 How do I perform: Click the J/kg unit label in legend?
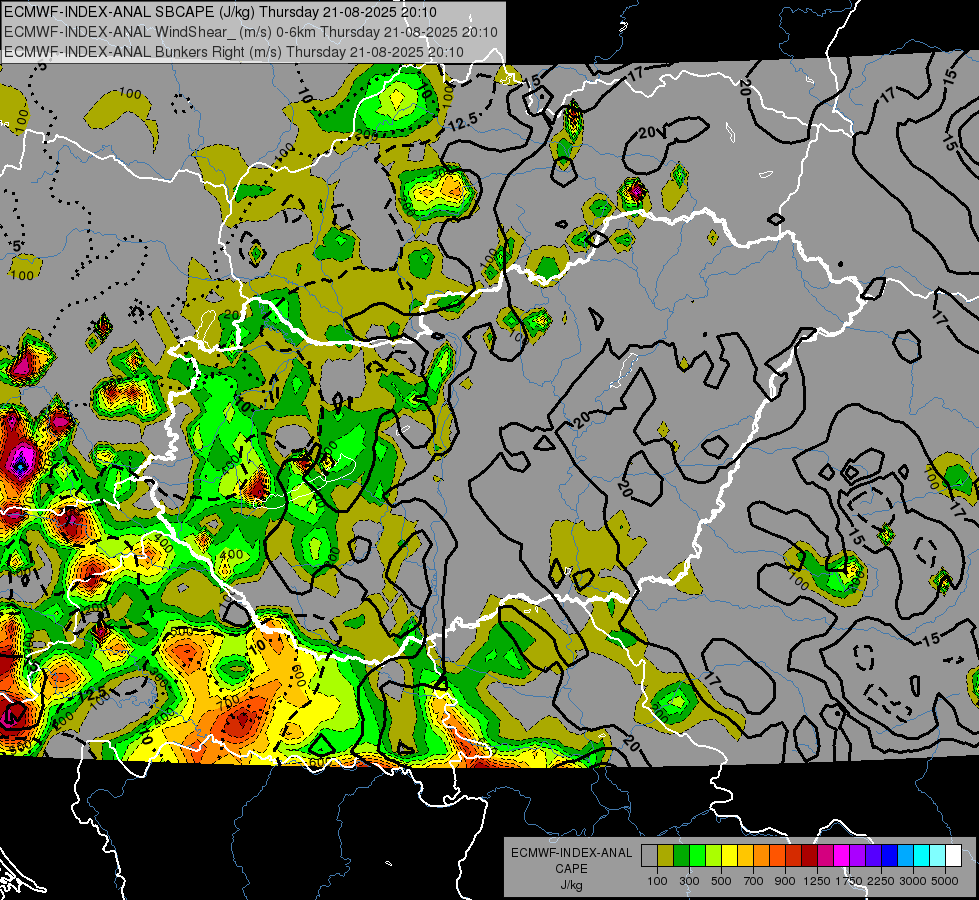click(x=571, y=885)
